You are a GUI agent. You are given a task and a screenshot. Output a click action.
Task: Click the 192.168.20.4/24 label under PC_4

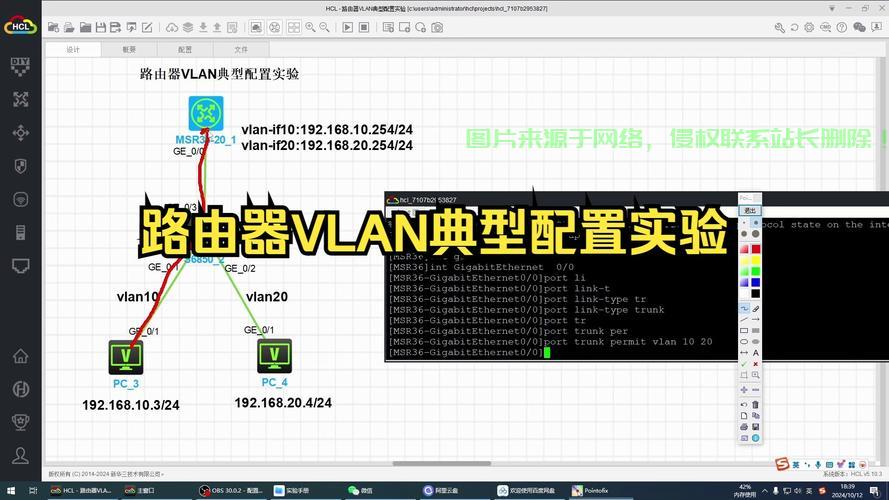click(x=283, y=403)
